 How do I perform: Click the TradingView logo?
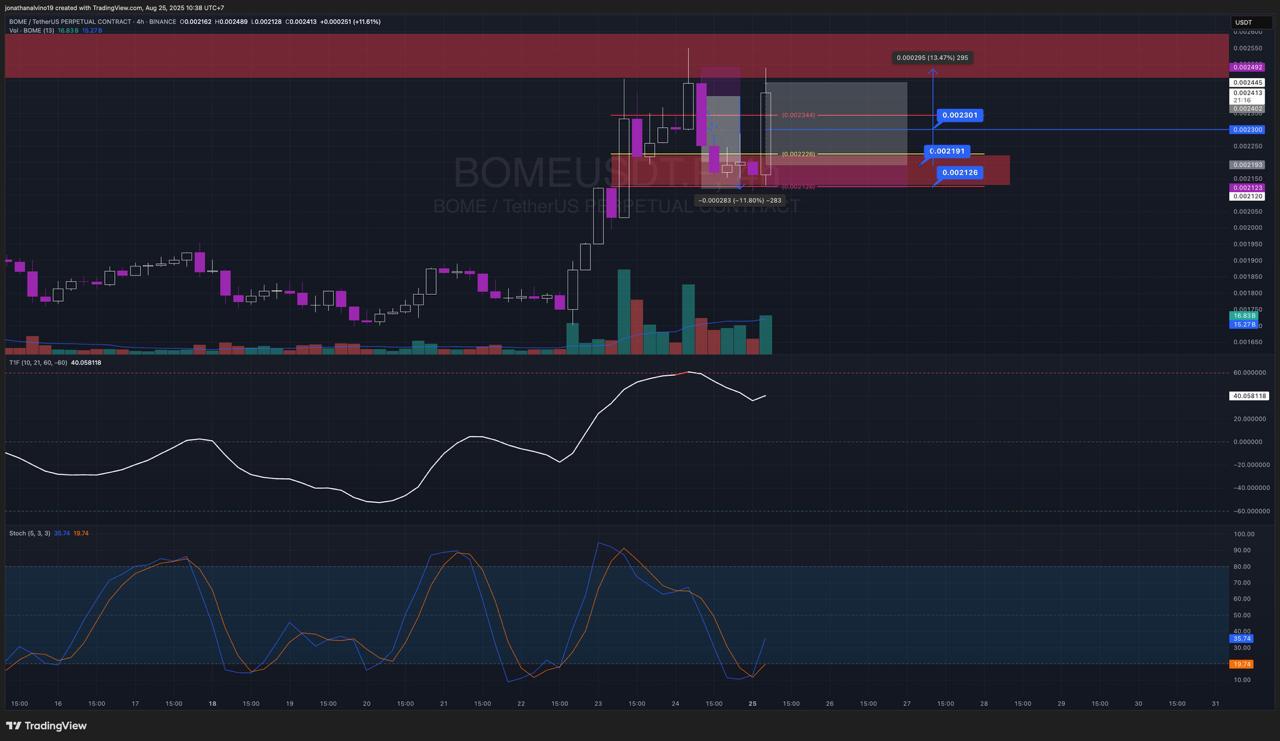click(46, 726)
